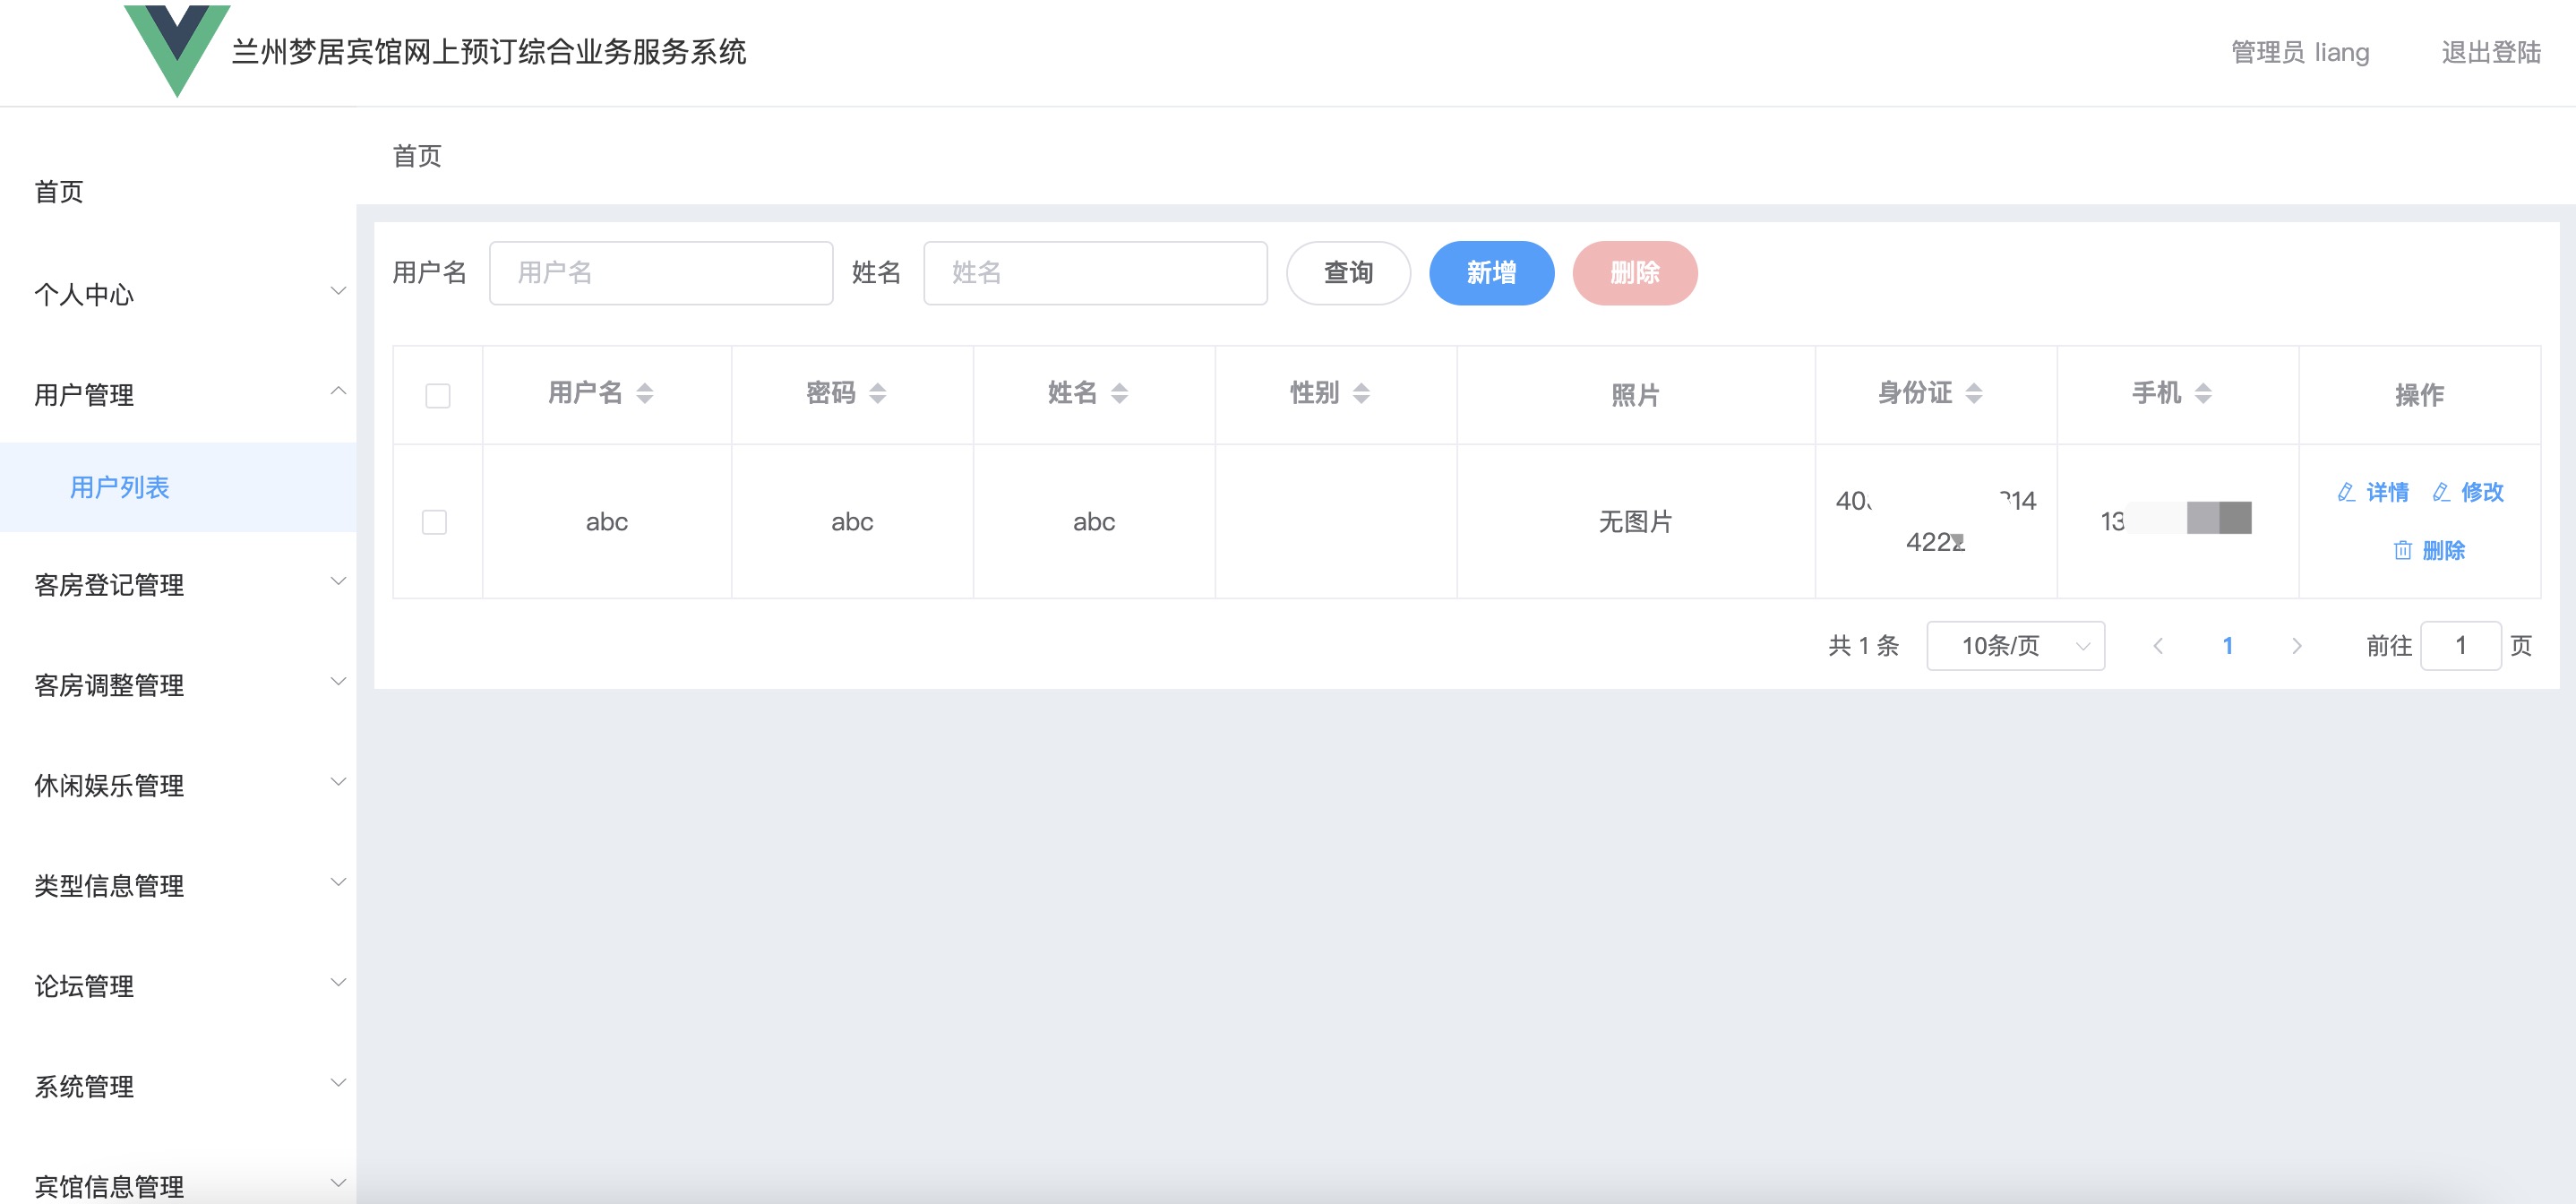
Task: Click the Vue logo in the header
Action: 177,50
